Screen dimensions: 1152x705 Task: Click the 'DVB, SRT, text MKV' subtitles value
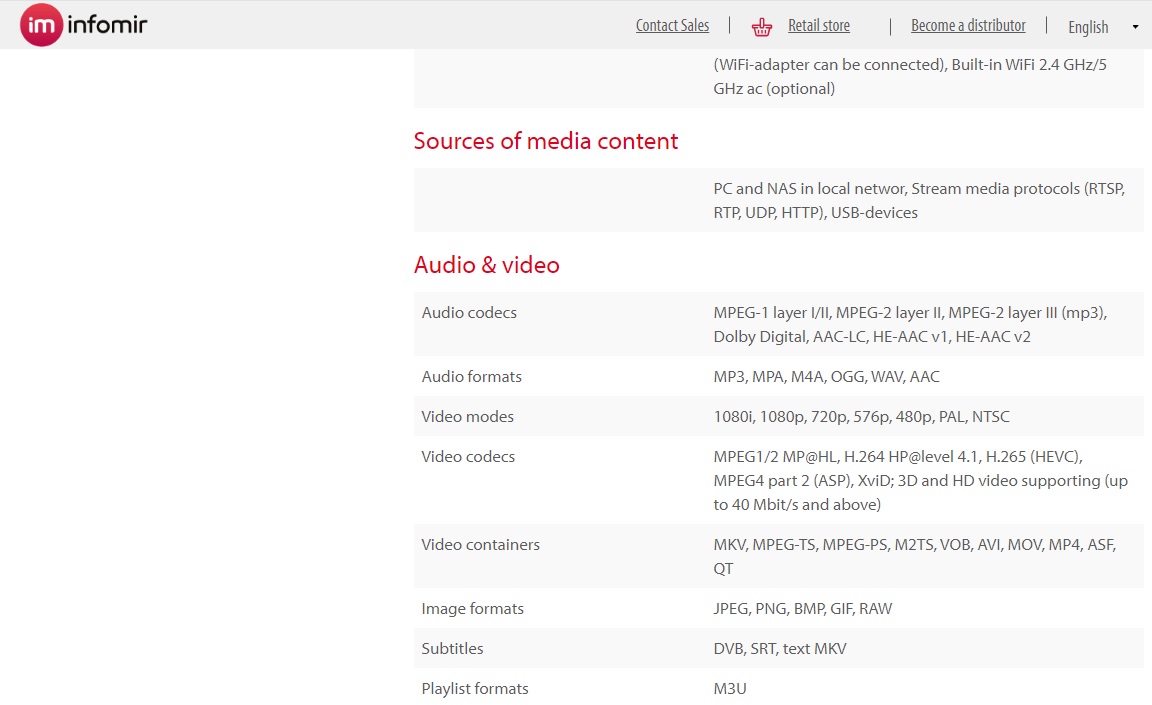click(779, 649)
